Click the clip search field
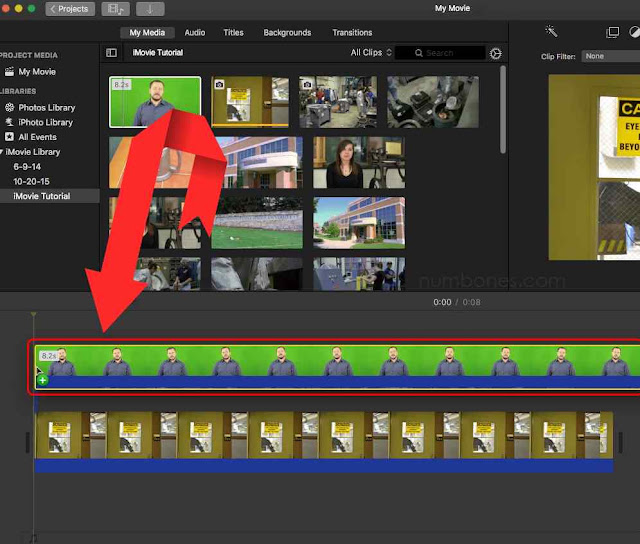Viewport: 640px width, 544px height. pos(440,53)
